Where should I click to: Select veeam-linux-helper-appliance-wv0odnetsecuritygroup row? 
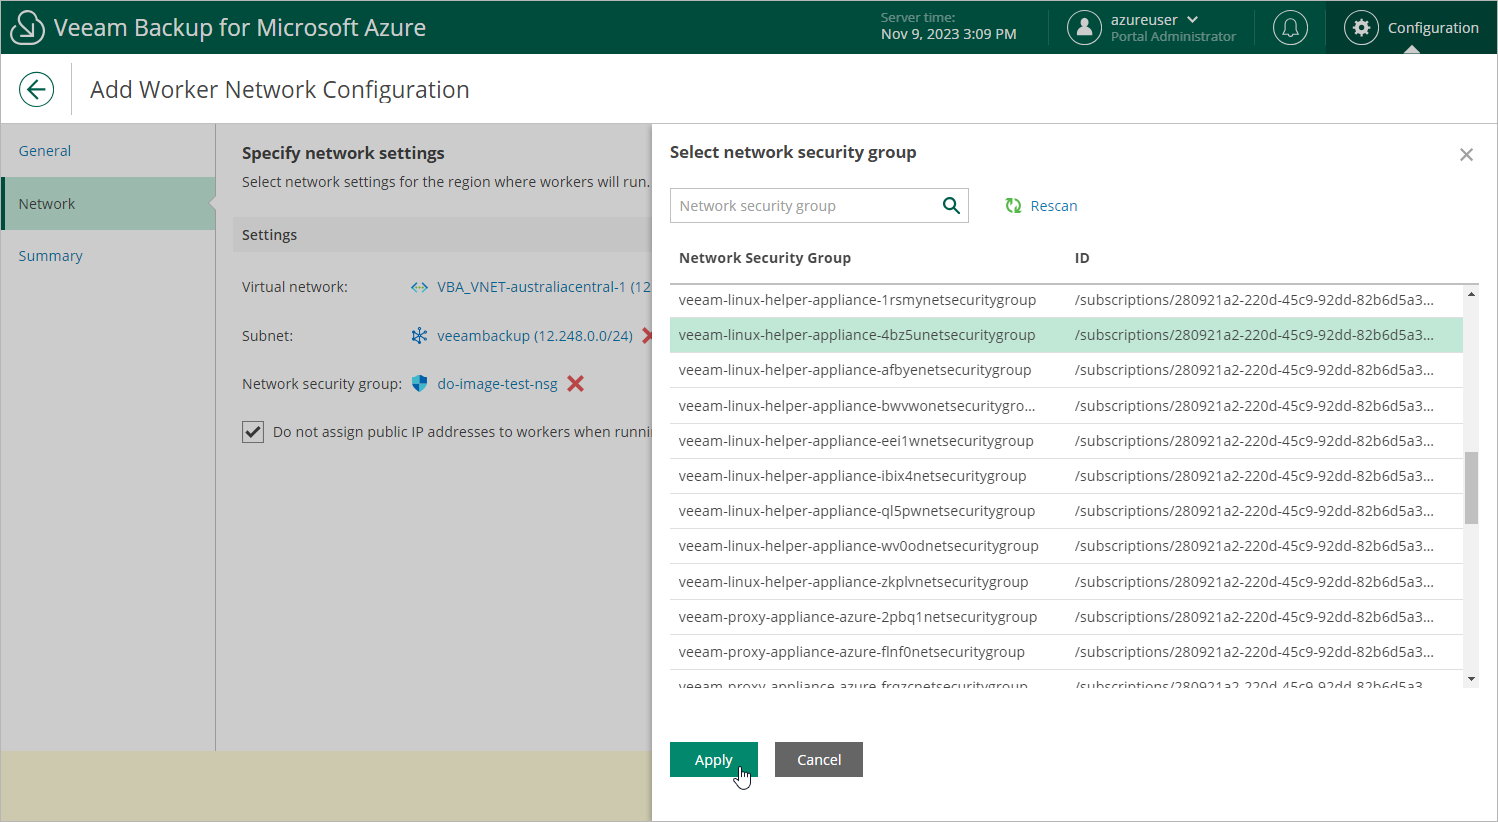[x=1066, y=546]
